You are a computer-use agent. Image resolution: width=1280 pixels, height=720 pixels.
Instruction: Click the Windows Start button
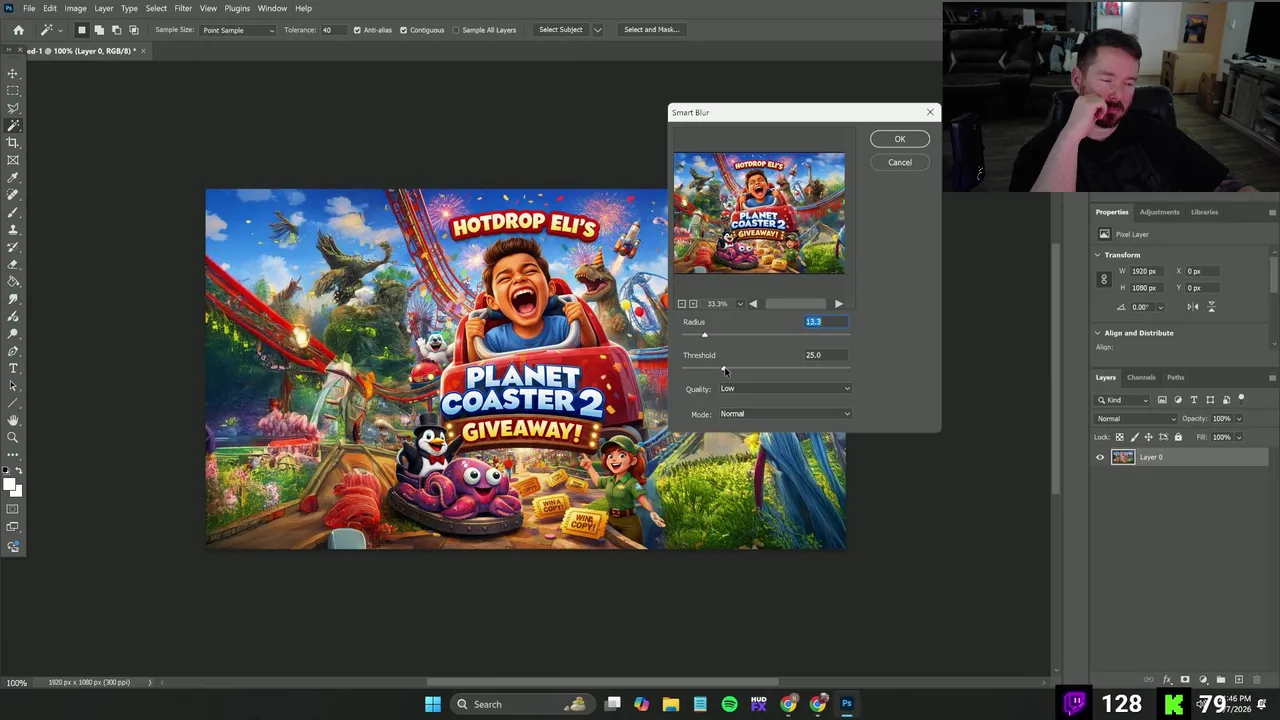[x=433, y=704]
